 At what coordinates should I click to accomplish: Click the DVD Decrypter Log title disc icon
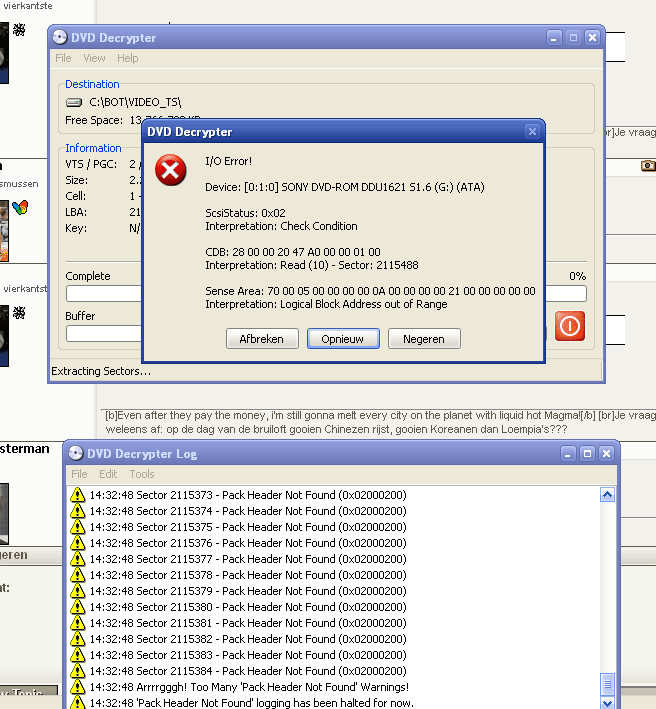click(x=76, y=453)
